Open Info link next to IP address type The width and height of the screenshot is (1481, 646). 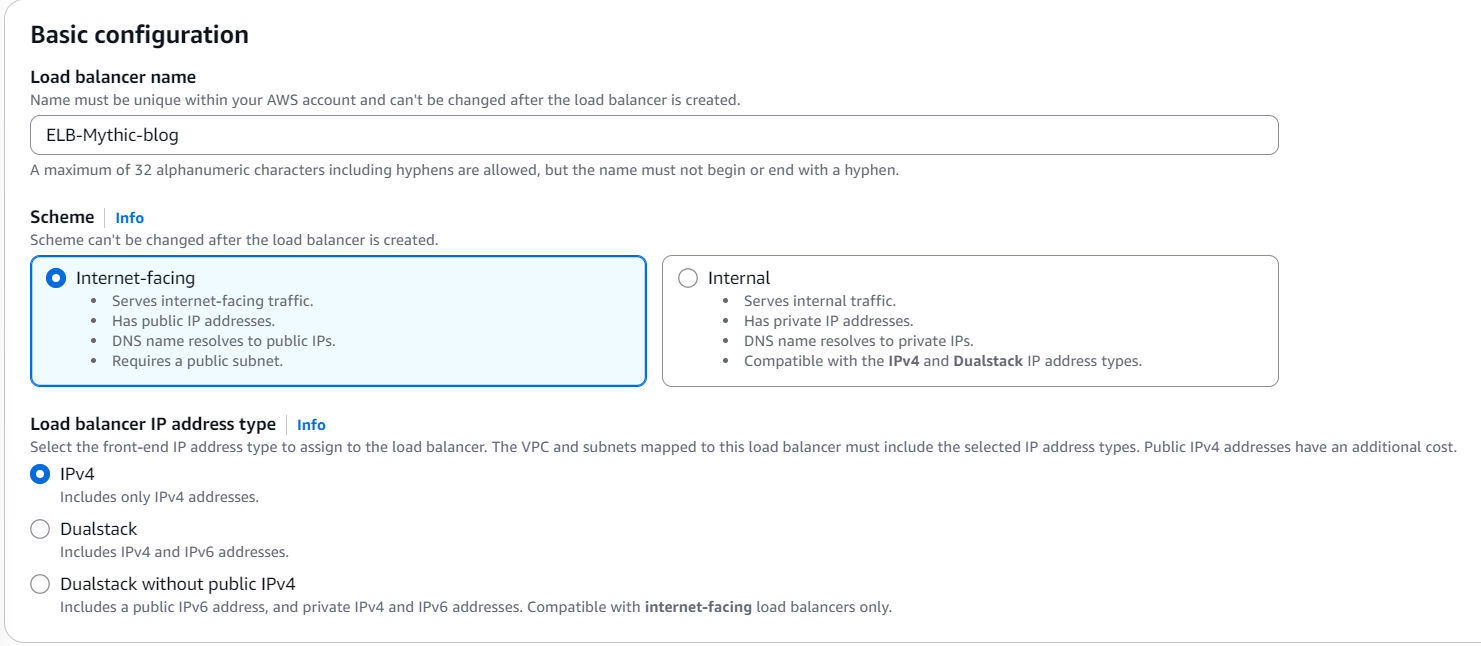pyautogui.click(x=311, y=424)
